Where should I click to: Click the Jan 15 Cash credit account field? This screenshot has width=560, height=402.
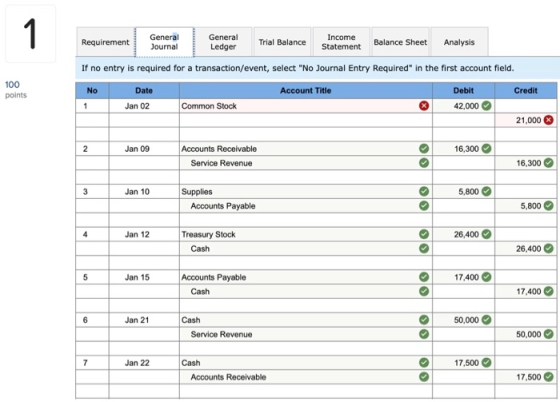pyautogui.click(x=306, y=291)
